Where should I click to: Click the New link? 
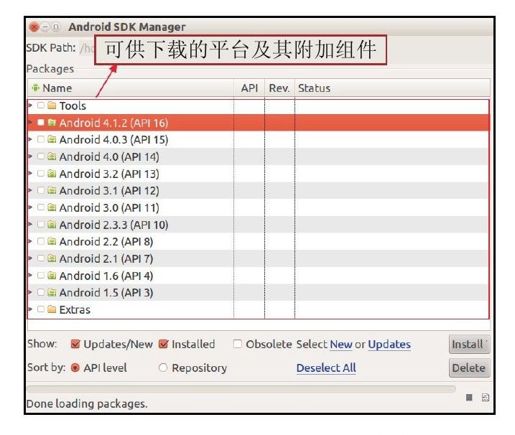pos(341,344)
